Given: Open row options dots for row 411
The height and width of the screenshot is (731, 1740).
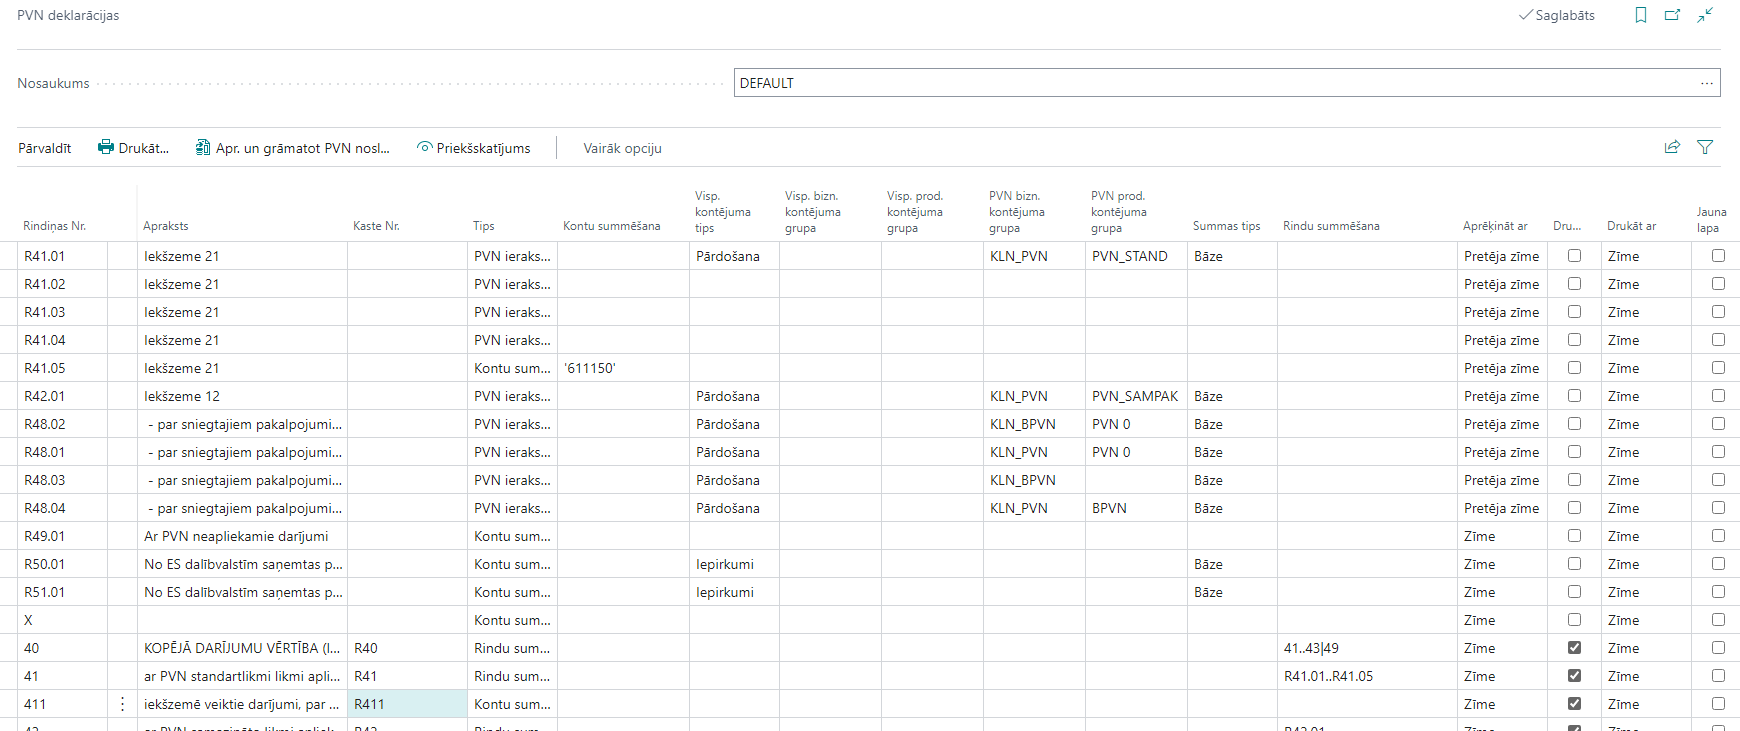Looking at the screenshot, I should pos(122,704).
